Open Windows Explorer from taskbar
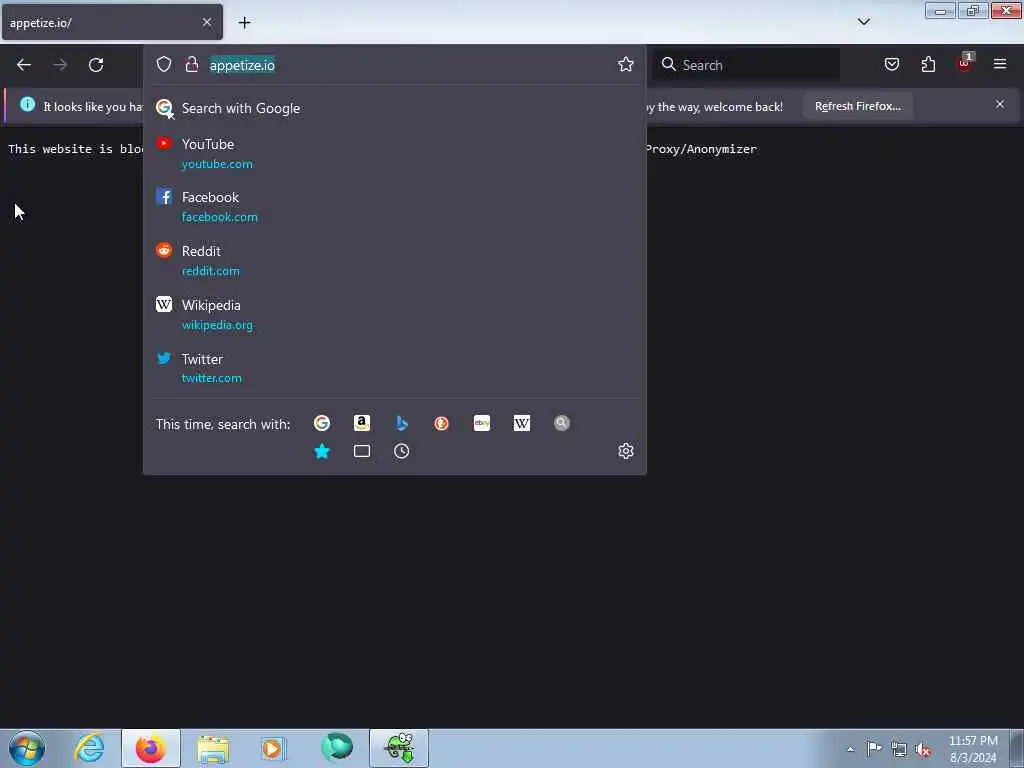Image resolution: width=1024 pixels, height=768 pixels. coord(213,748)
